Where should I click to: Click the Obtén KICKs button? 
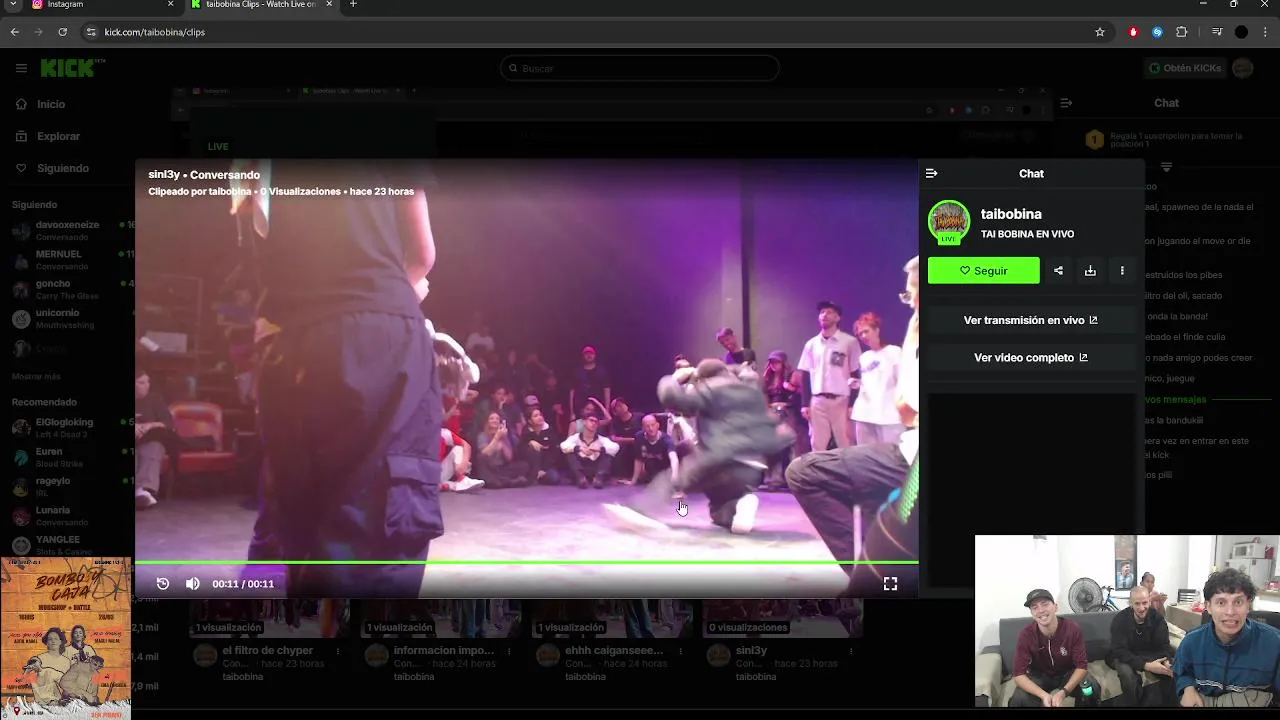[1186, 68]
